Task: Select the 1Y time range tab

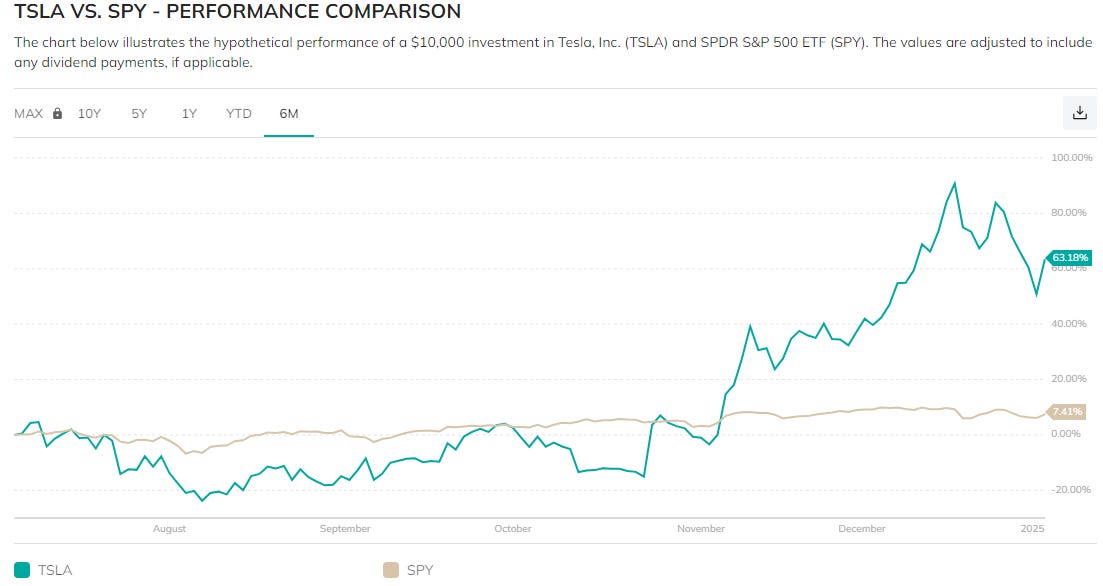Action: [x=189, y=113]
